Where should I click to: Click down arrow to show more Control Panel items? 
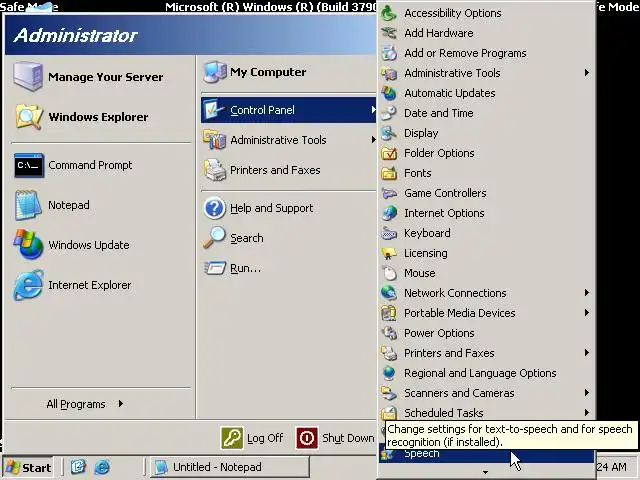point(485,472)
